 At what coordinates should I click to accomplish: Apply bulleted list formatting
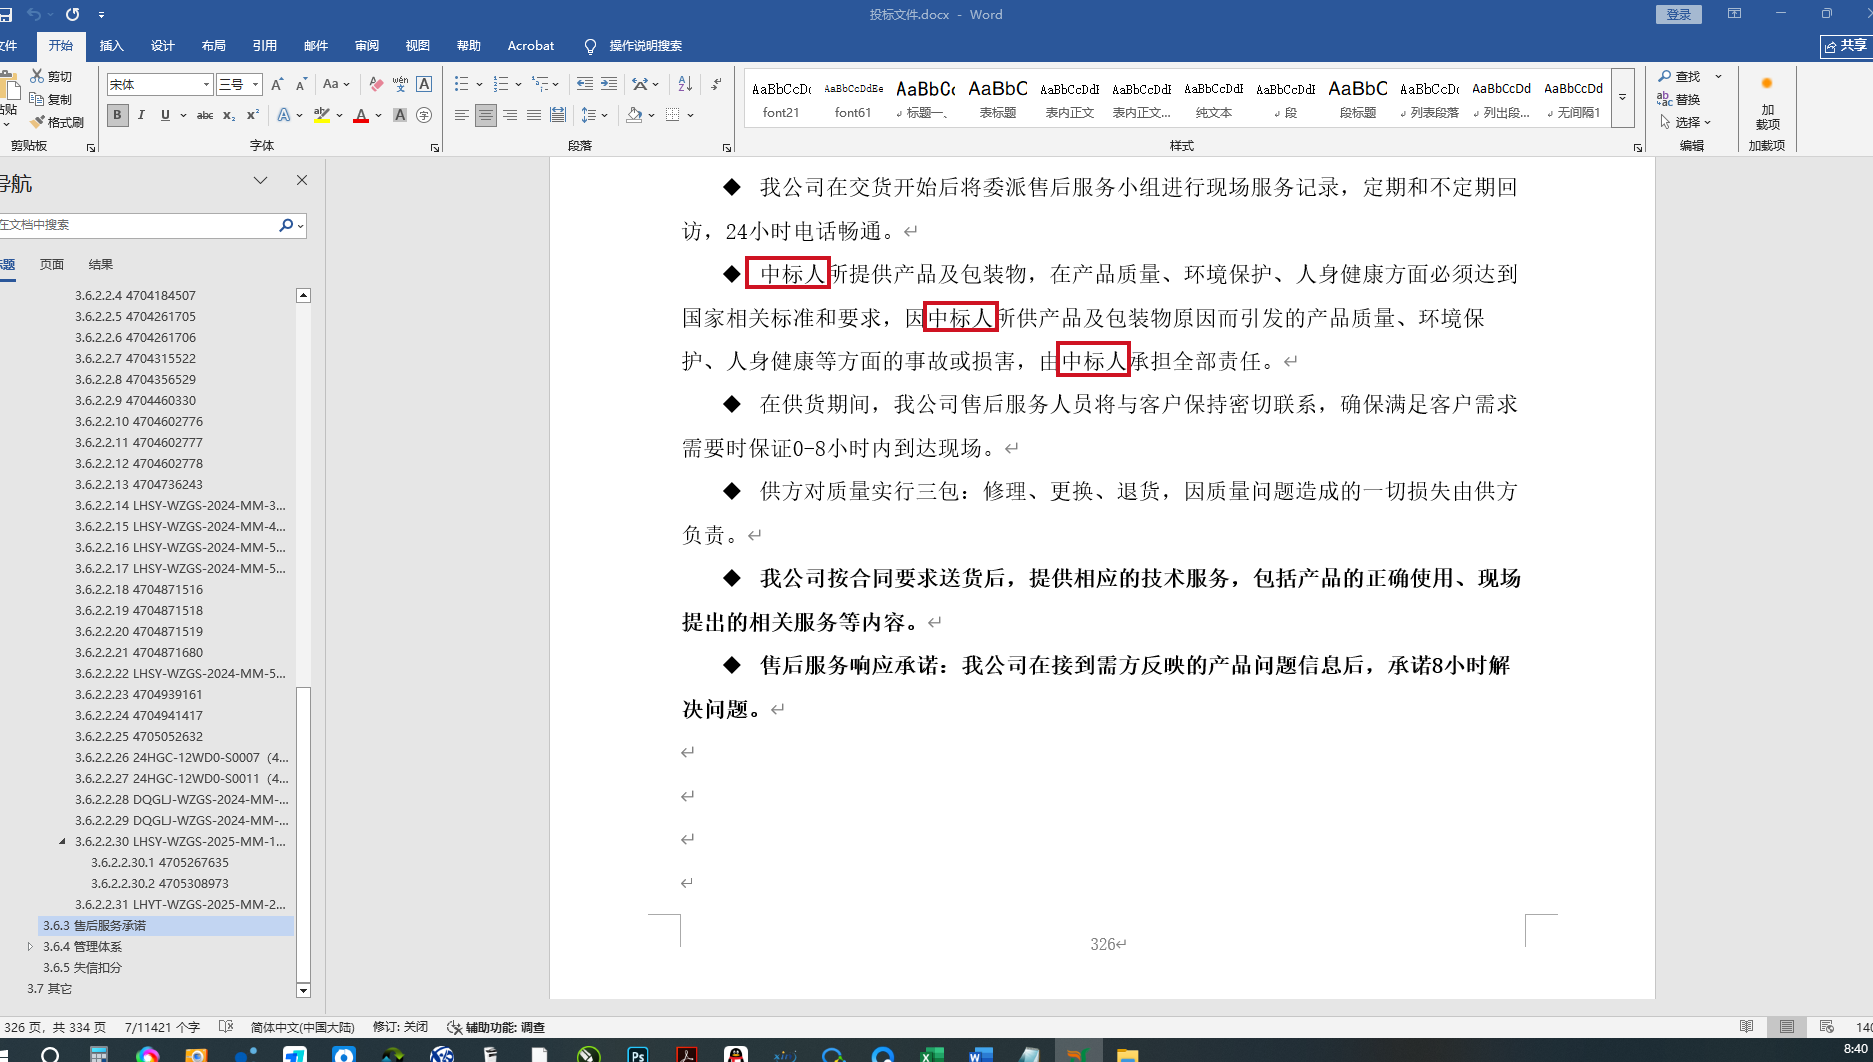coord(461,85)
